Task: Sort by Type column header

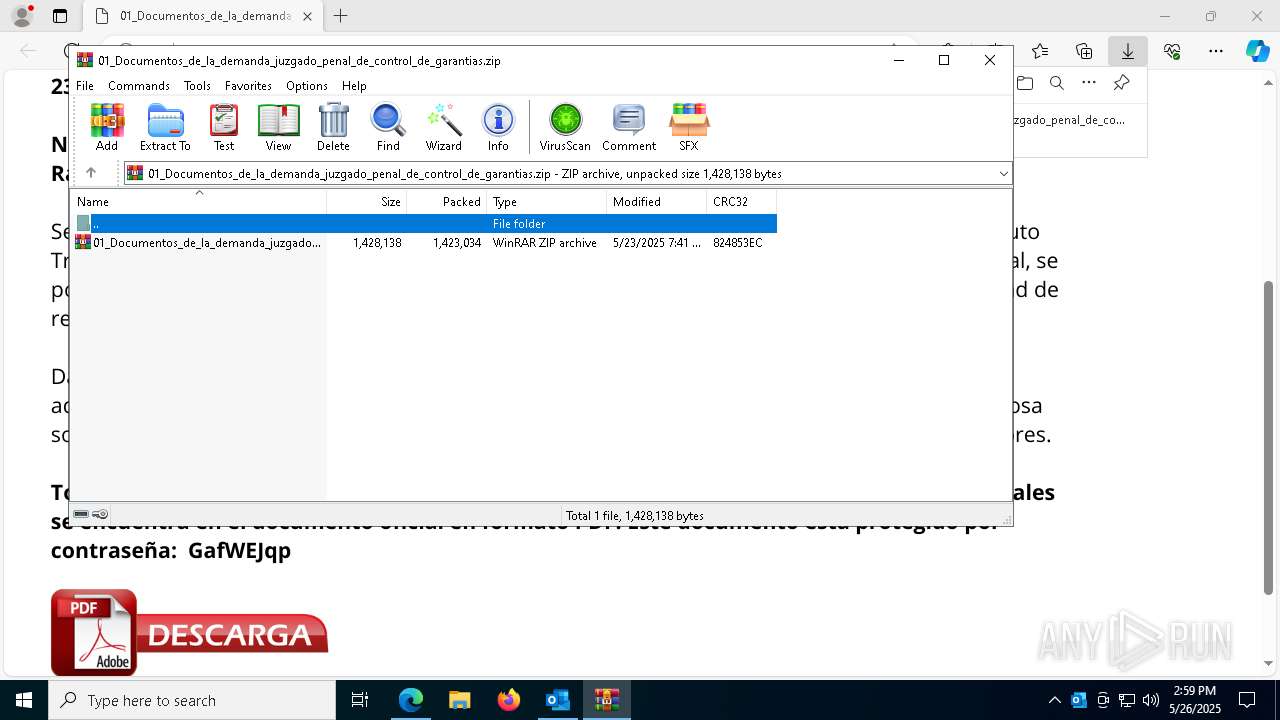Action: pos(547,201)
